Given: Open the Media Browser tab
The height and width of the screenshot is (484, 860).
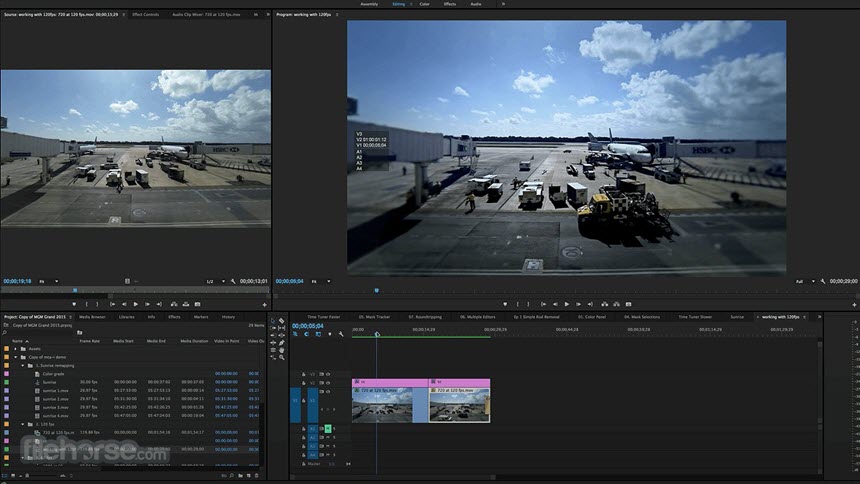Looking at the screenshot, I should pyautogui.click(x=92, y=317).
